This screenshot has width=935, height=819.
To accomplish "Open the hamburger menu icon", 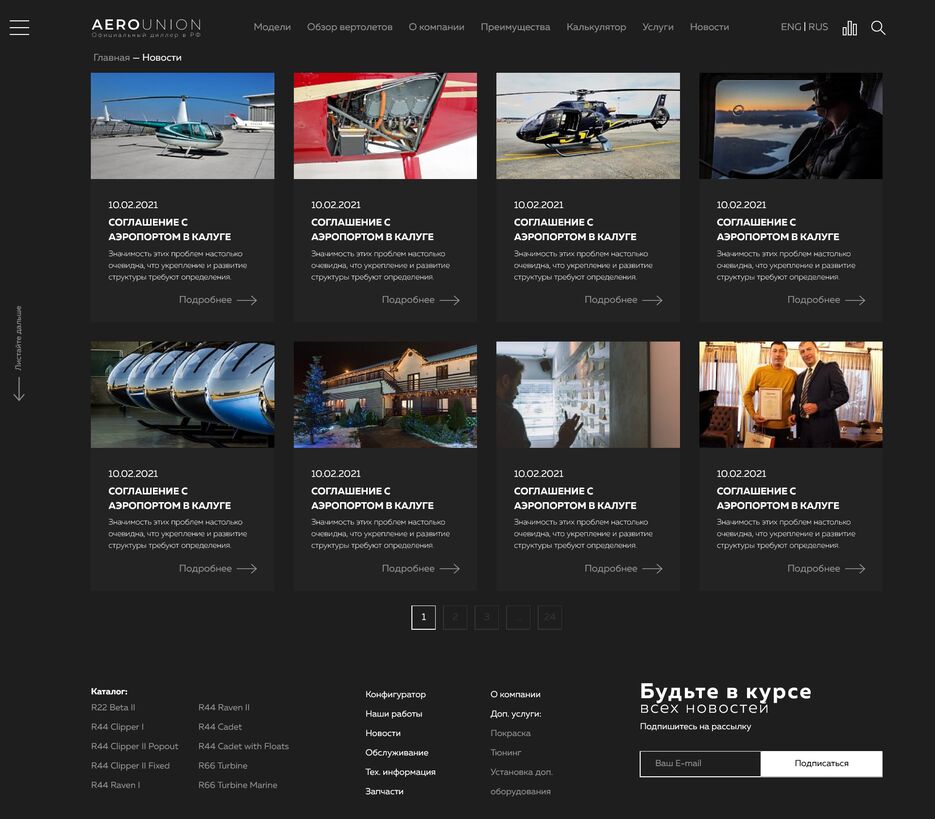I will tap(19, 28).
